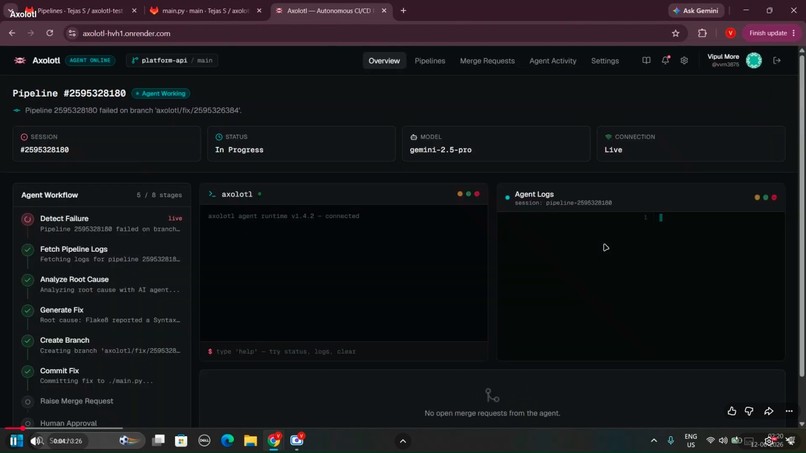Open the platform-api / main branch selector

(172, 61)
